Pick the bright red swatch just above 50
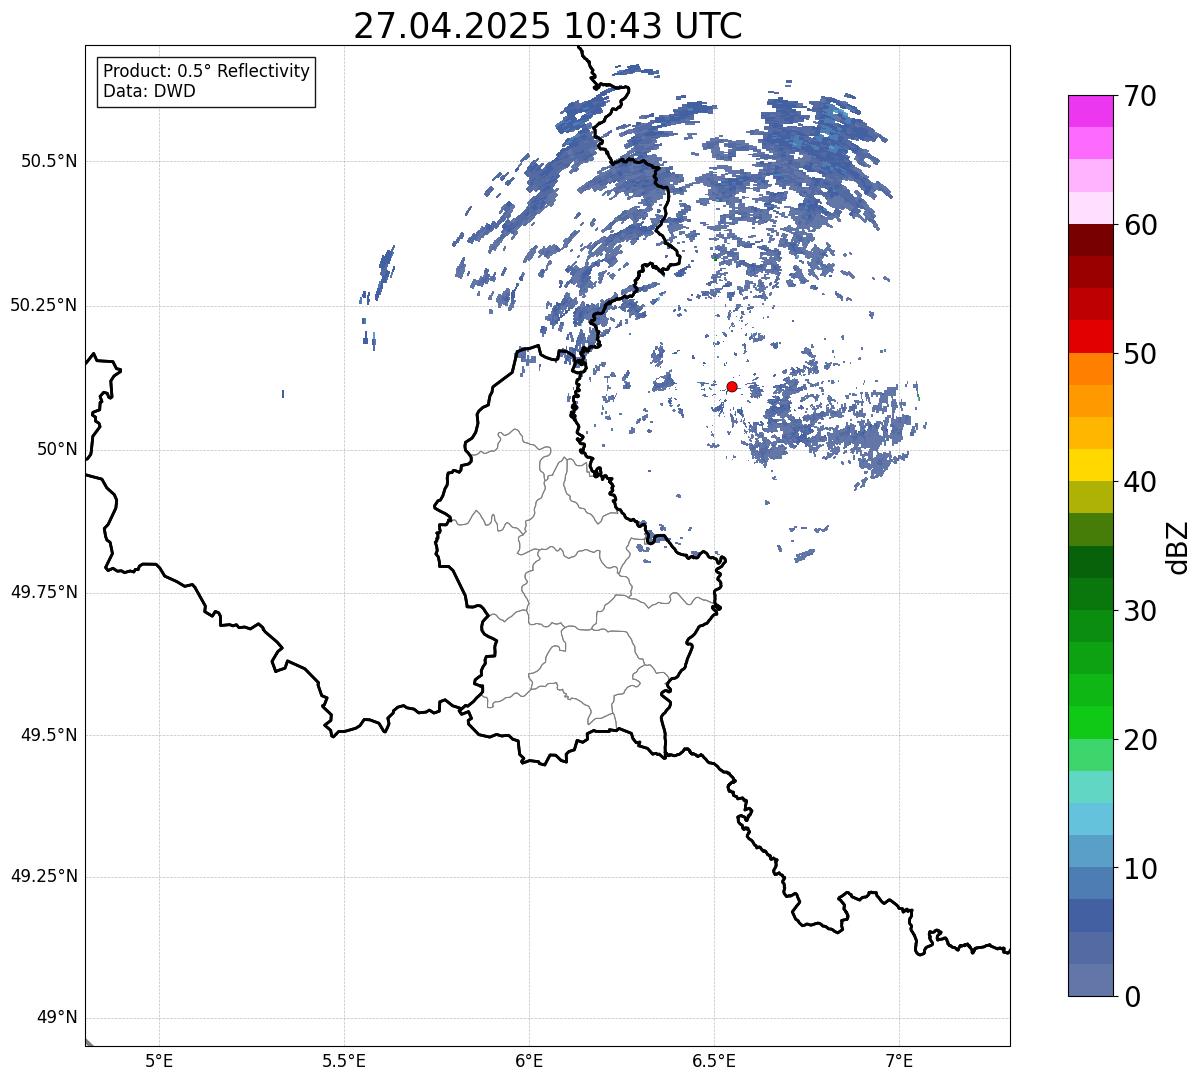Viewport: 1202px width, 1081px height. (1090, 337)
